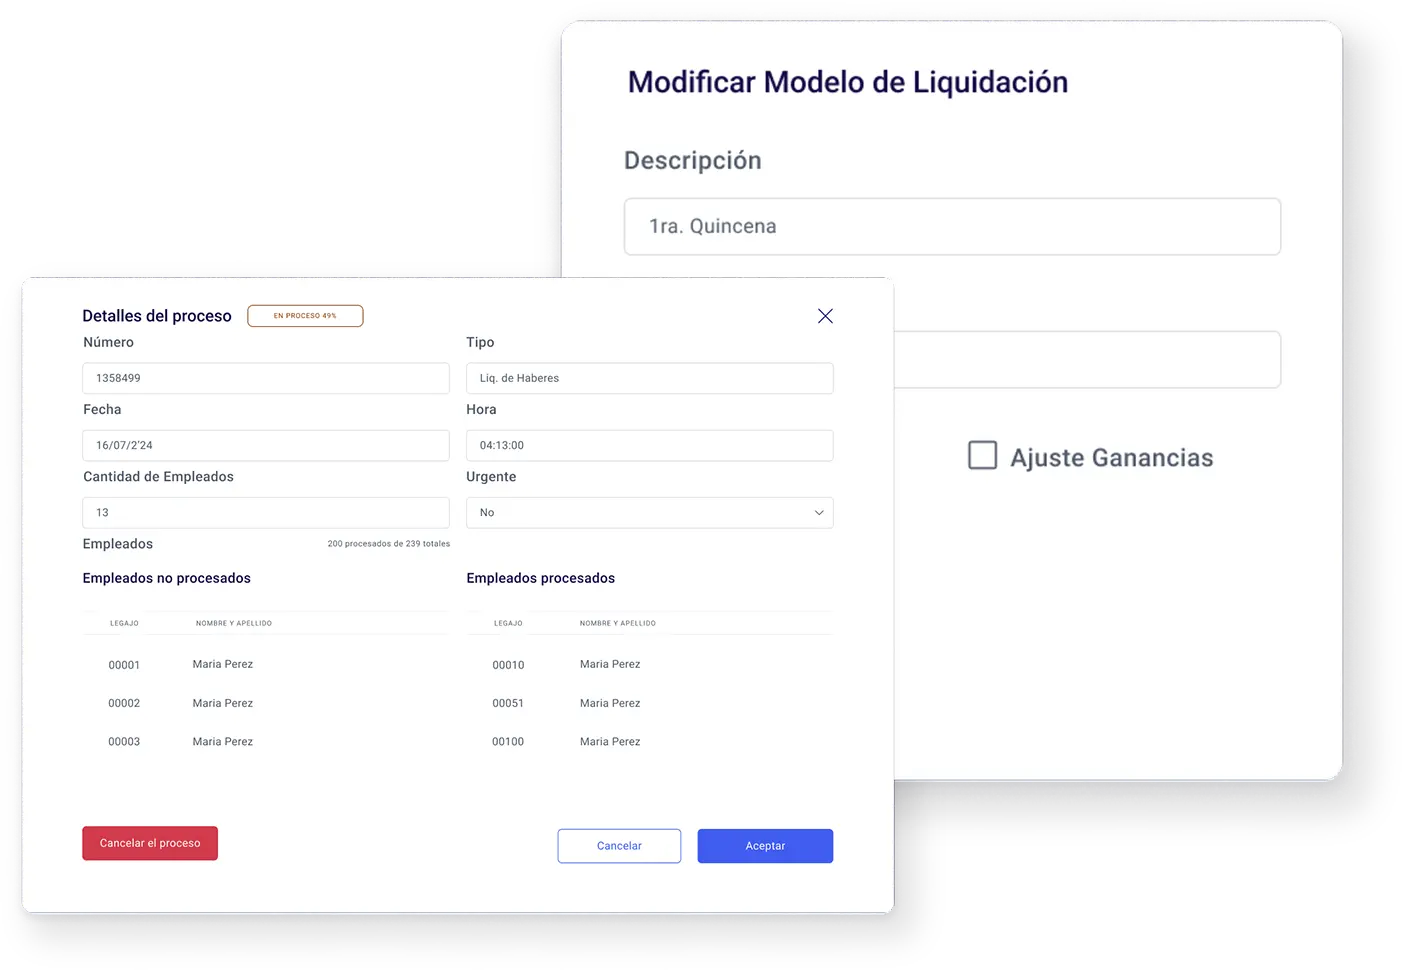
Task: Edit the Cantidad de Empleados field
Action: 266,513
